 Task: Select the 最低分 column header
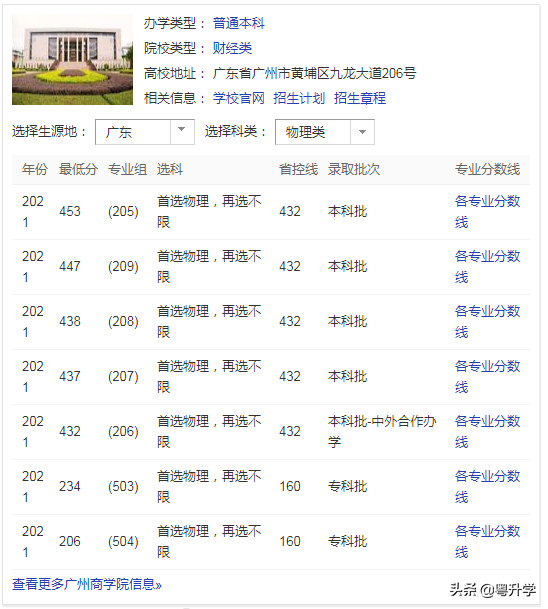tap(78, 169)
